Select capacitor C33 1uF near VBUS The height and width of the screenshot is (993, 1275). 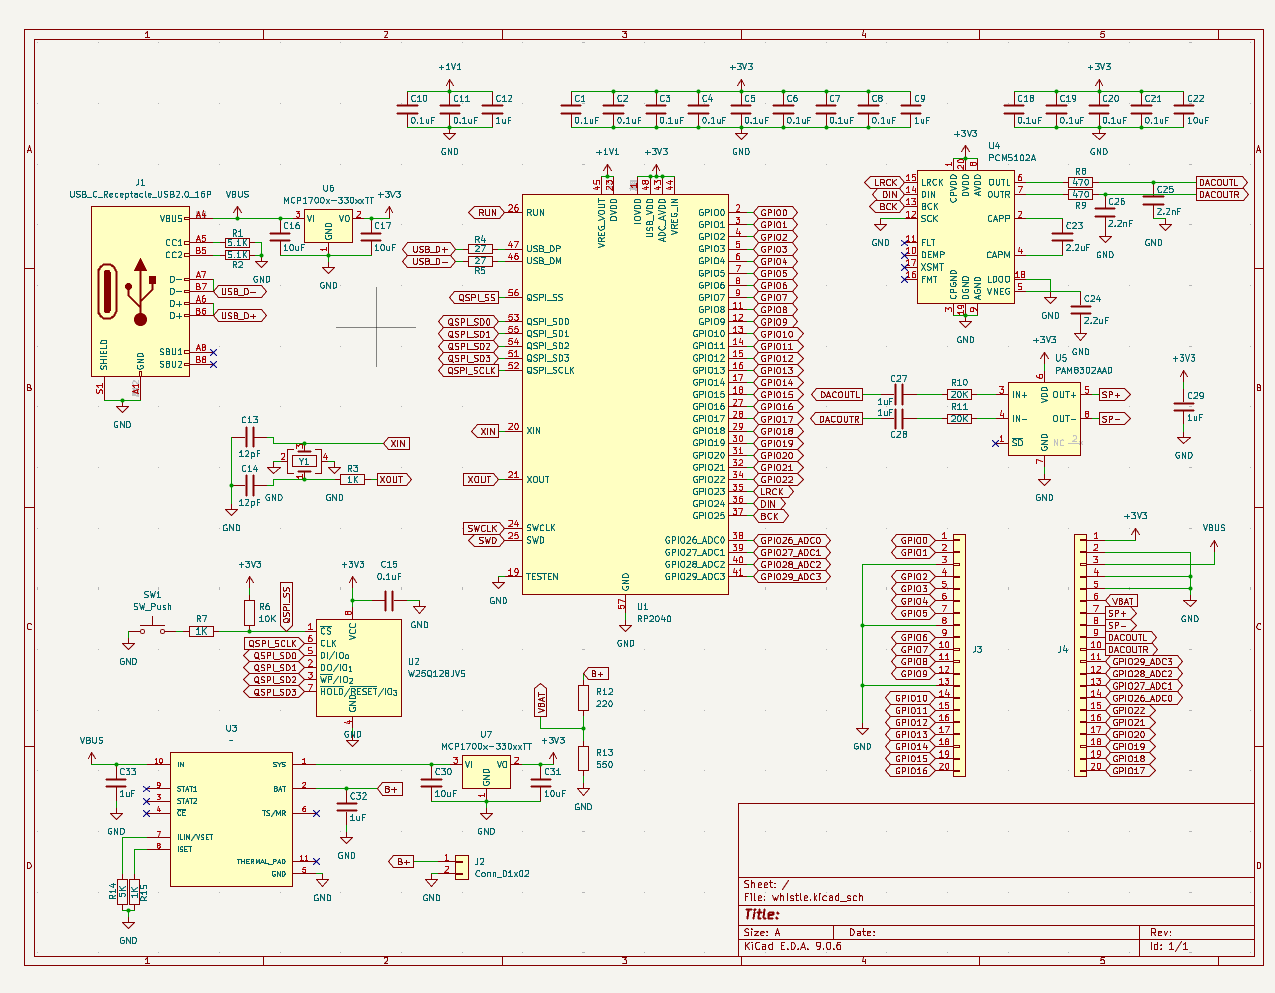pyautogui.click(x=116, y=783)
